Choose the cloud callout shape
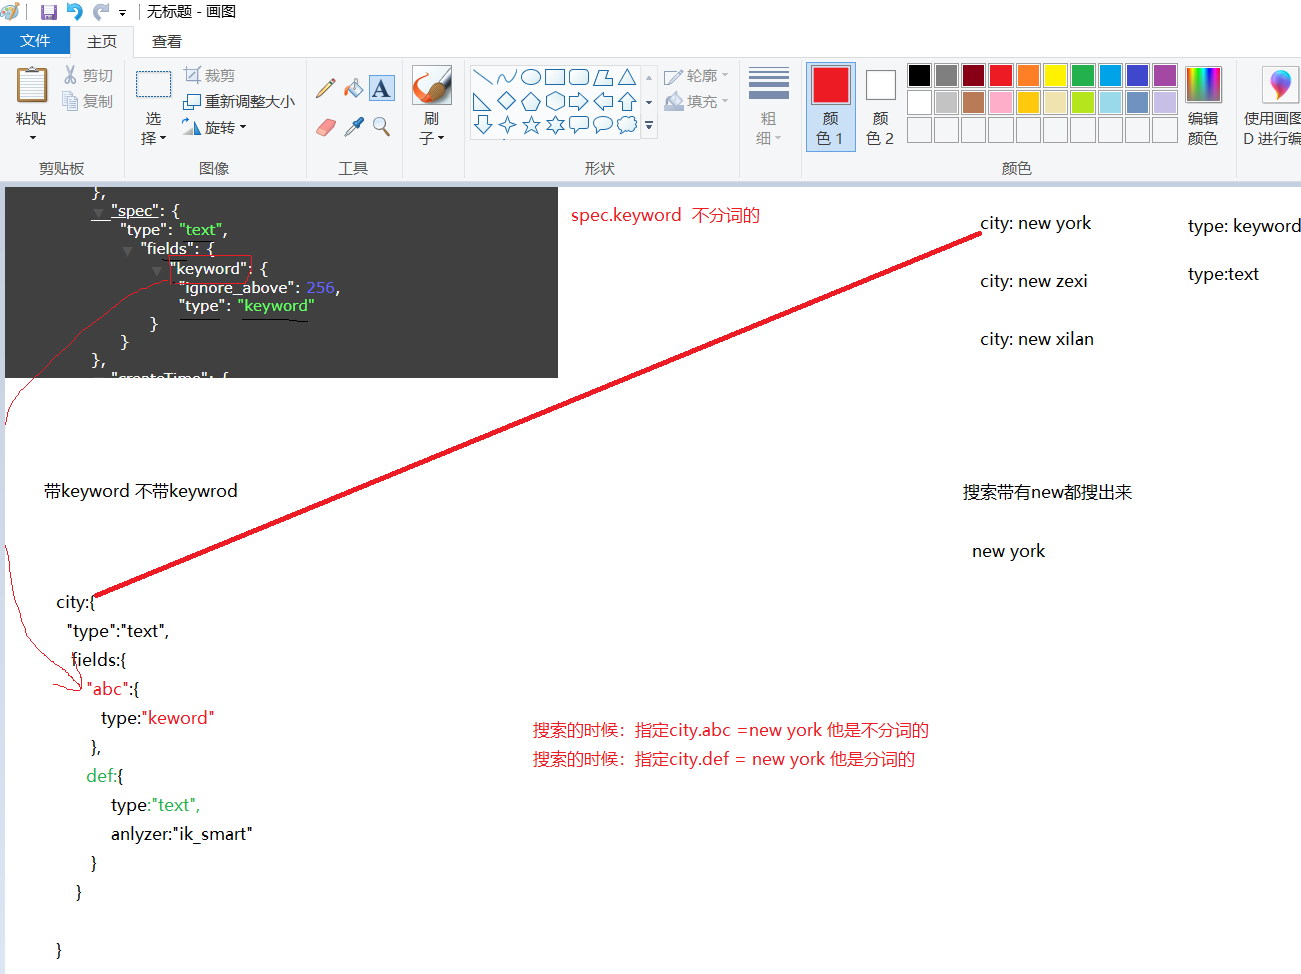The height and width of the screenshot is (974, 1301). pyautogui.click(x=627, y=125)
